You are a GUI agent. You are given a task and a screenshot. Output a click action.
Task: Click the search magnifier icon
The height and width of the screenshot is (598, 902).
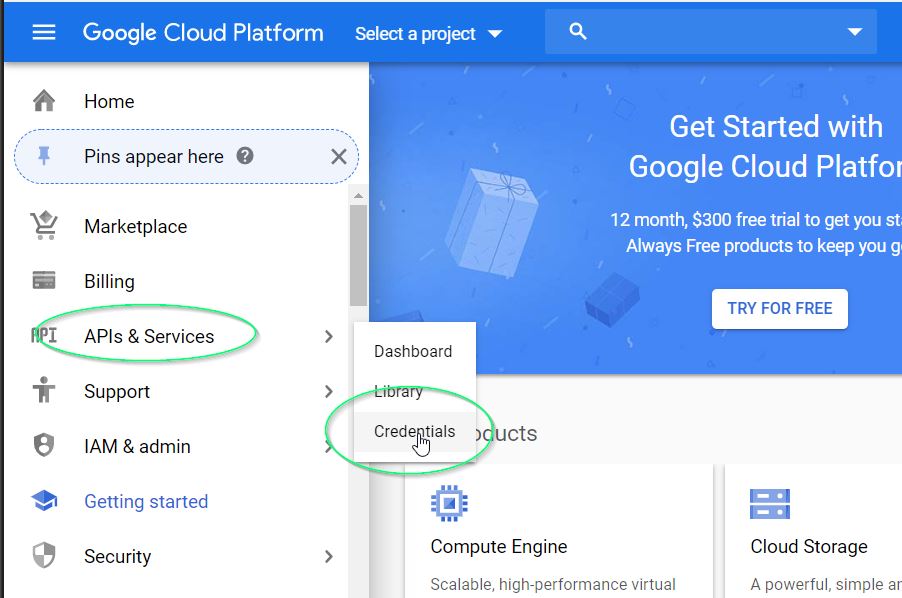578,32
